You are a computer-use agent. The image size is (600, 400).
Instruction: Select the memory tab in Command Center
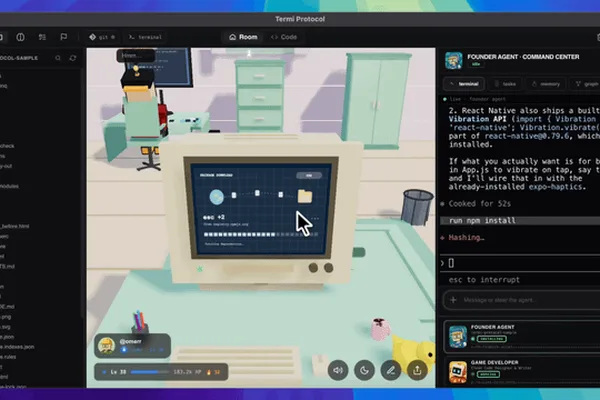click(x=546, y=84)
